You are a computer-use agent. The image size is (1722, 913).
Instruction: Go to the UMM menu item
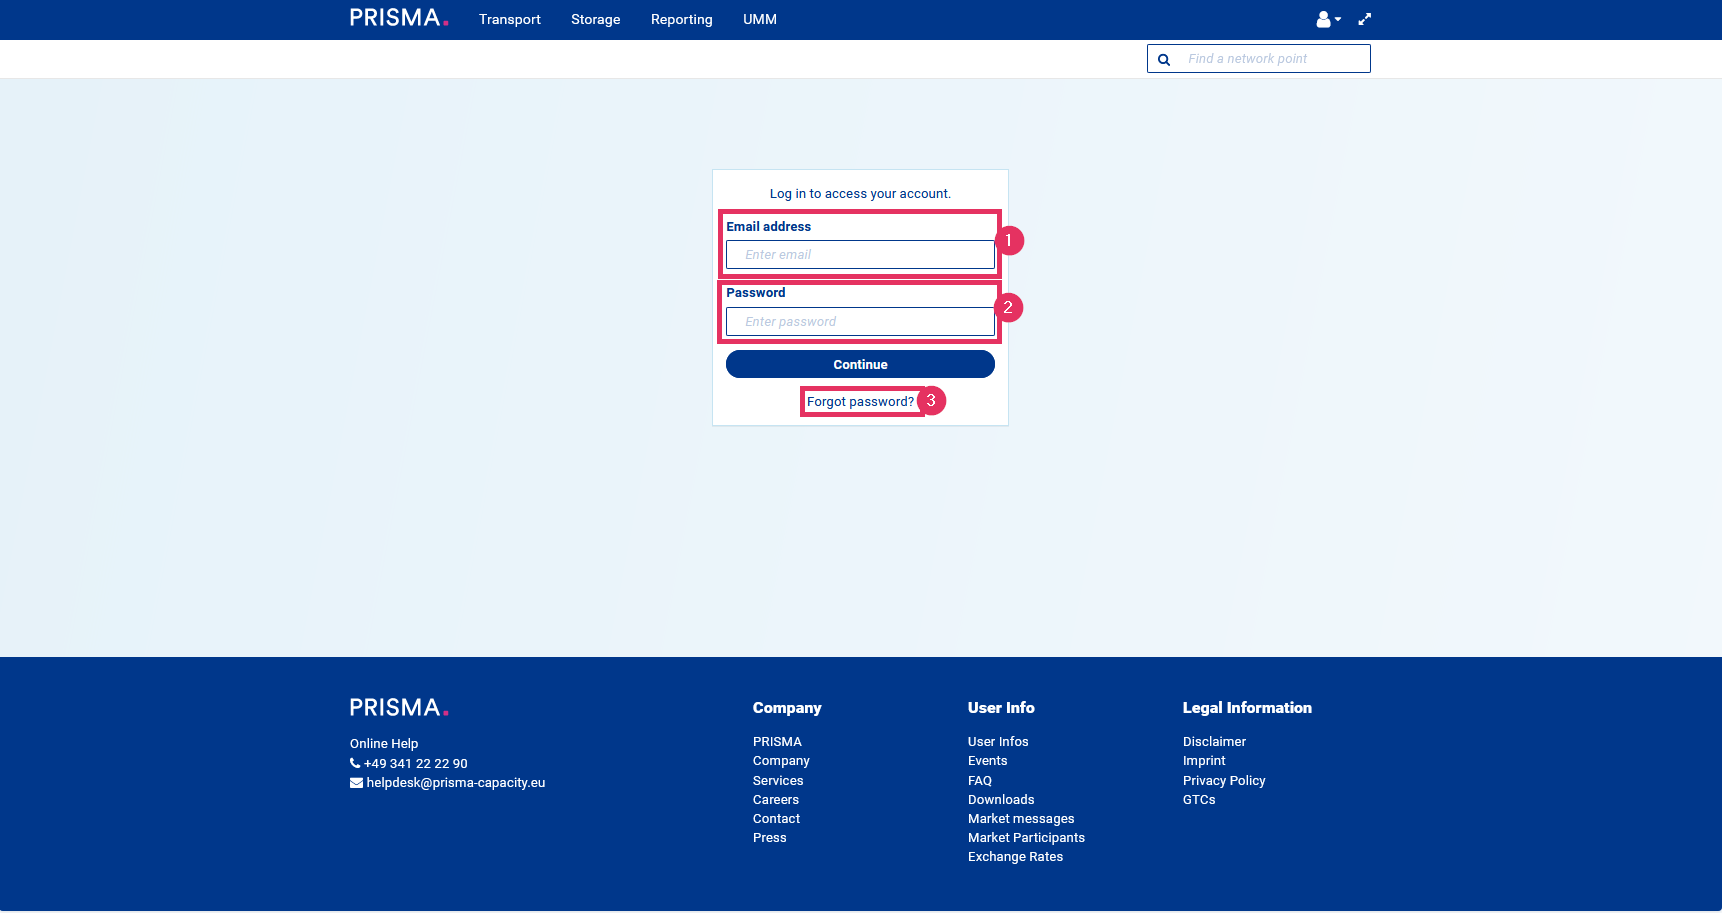(759, 19)
